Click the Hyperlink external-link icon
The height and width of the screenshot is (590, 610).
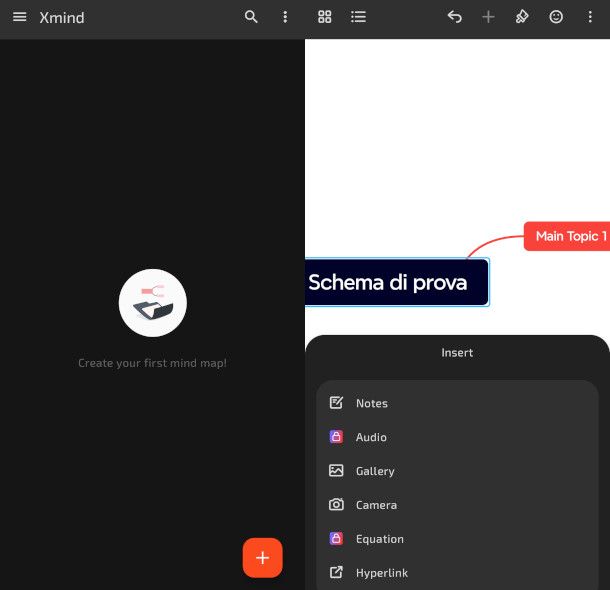tap(336, 572)
